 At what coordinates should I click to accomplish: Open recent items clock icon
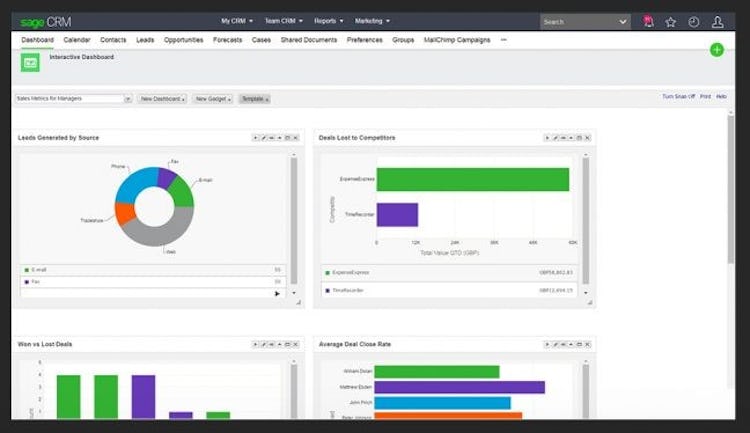(694, 22)
